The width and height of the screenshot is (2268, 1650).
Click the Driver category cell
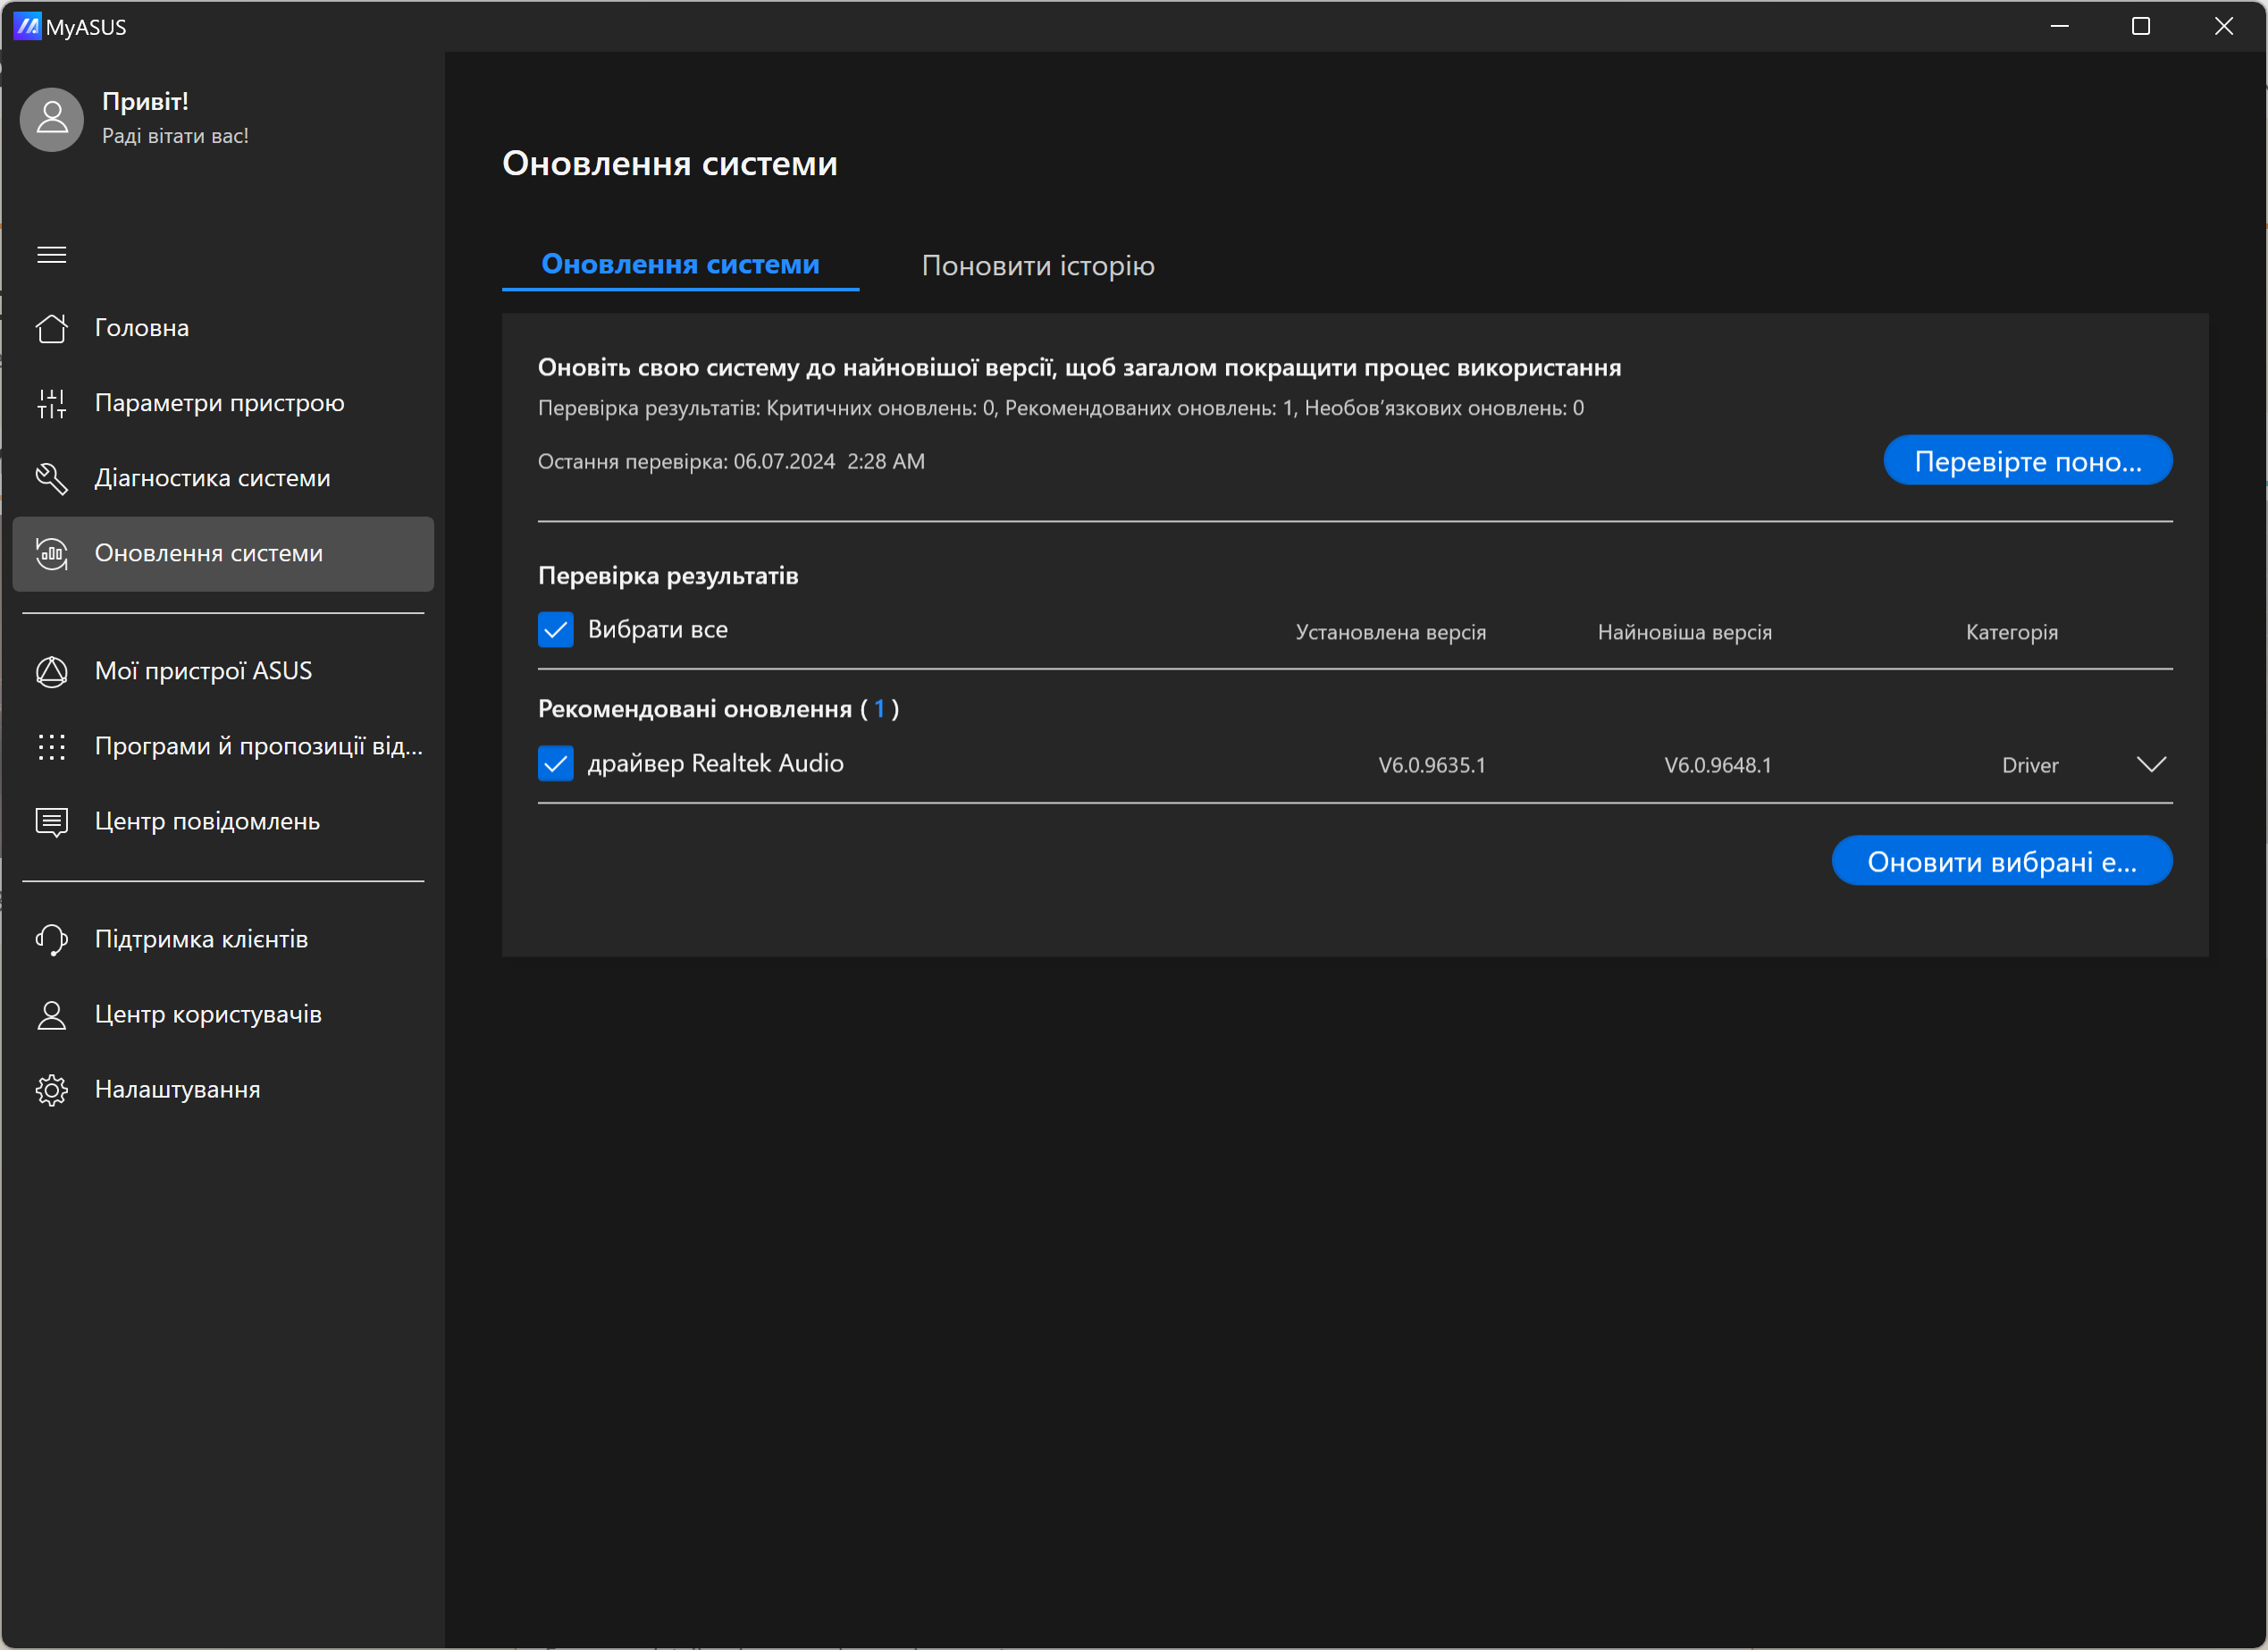click(x=2030, y=765)
